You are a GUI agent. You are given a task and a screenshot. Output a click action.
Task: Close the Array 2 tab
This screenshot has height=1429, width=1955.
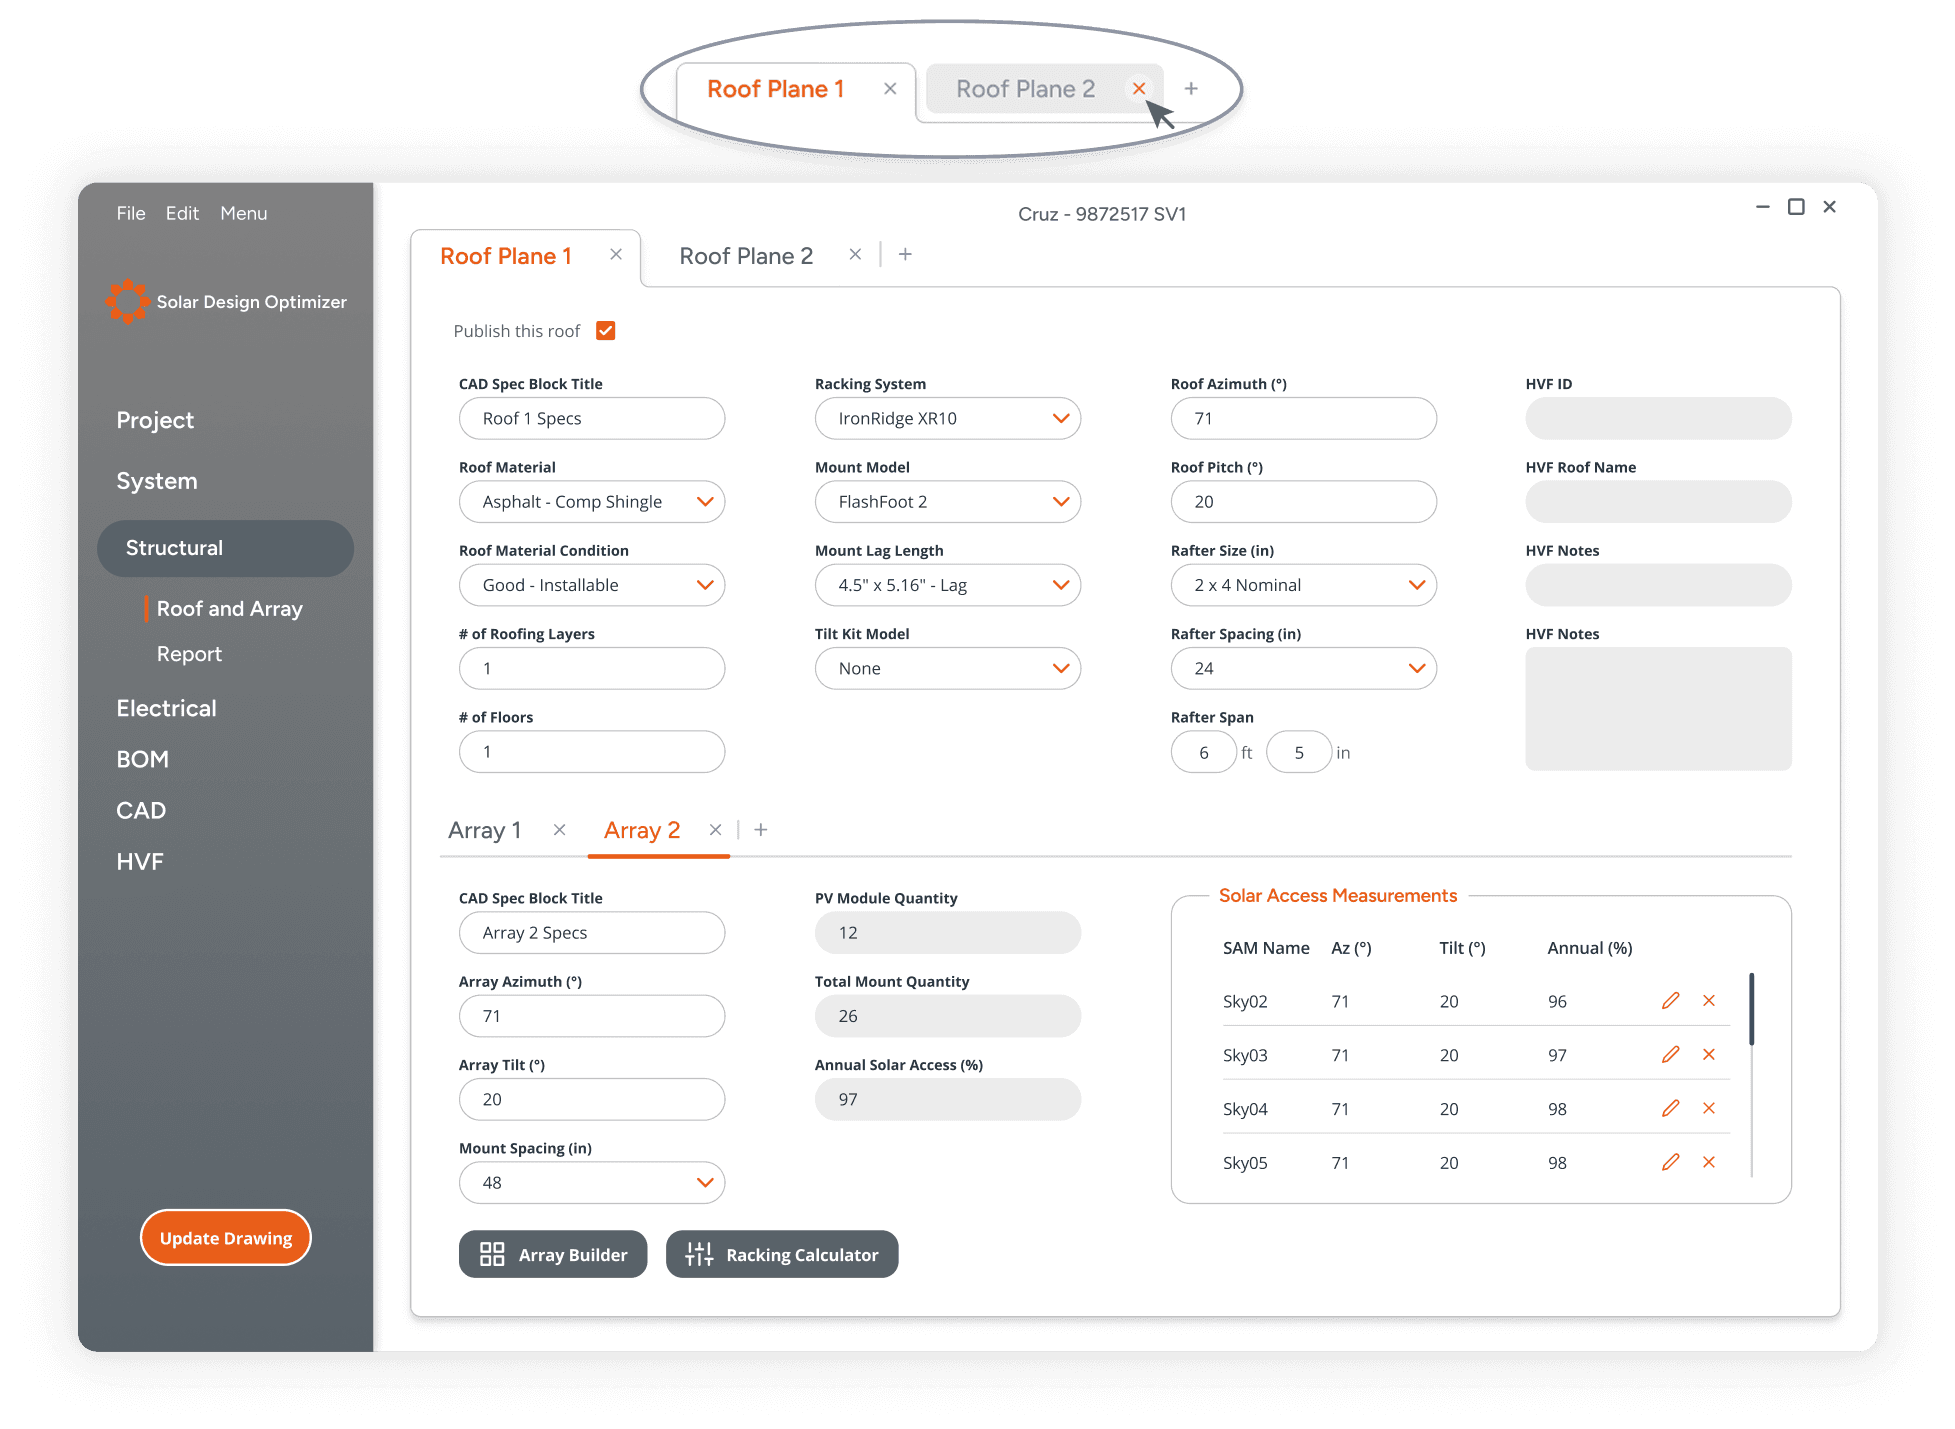coord(715,830)
